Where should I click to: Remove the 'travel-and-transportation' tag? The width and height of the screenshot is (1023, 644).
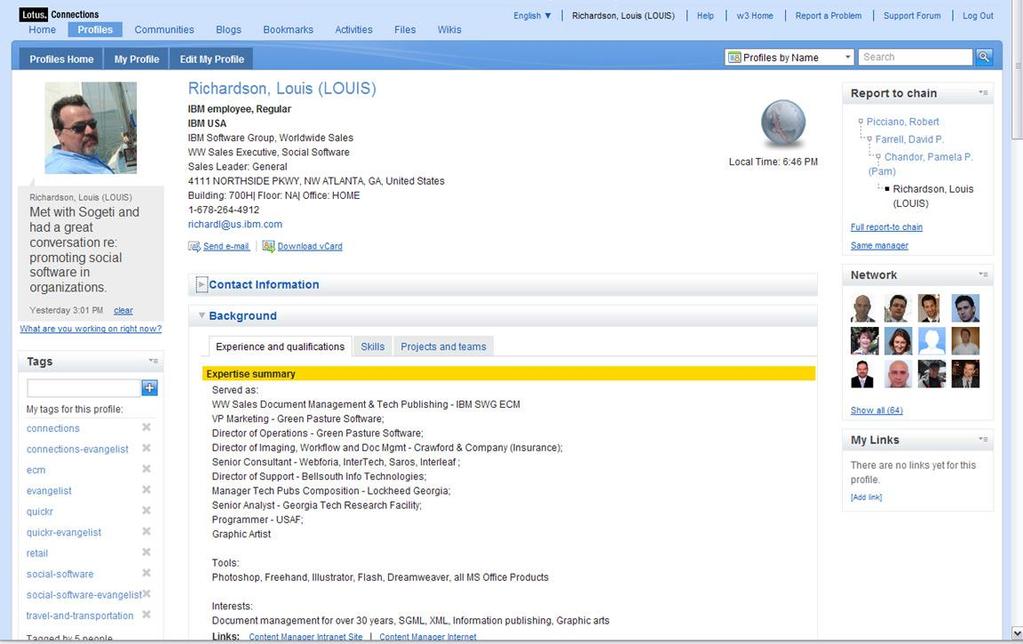point(146,615)
